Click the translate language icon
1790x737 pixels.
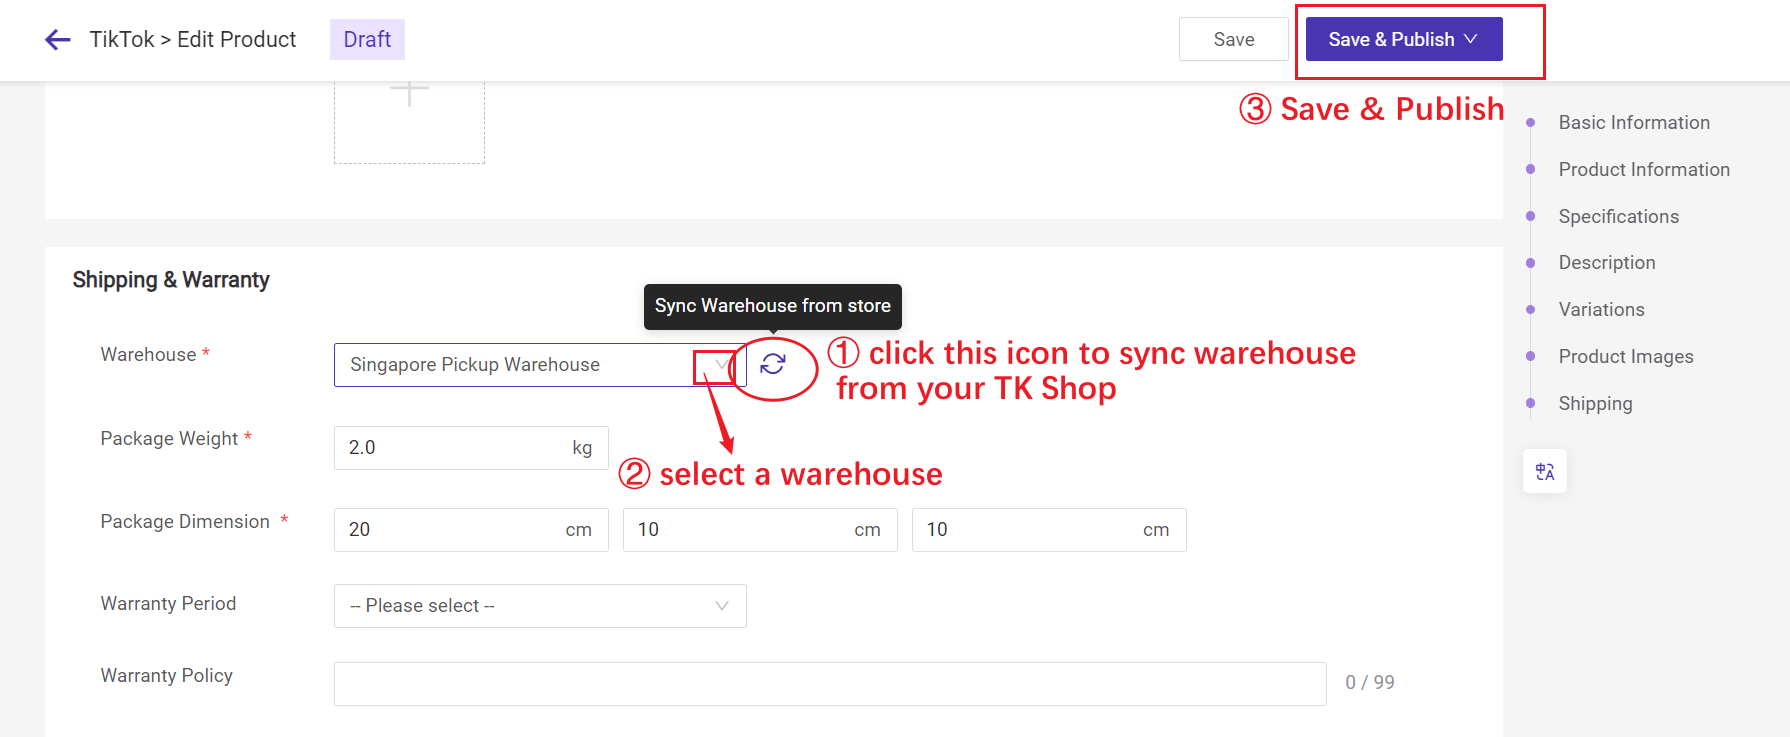pos(1545,472)
